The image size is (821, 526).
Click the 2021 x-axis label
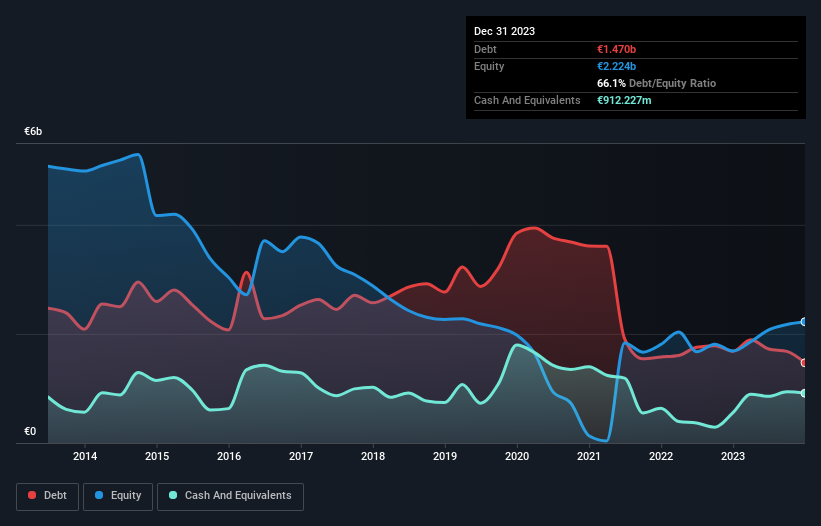click(x=589, y=456)
